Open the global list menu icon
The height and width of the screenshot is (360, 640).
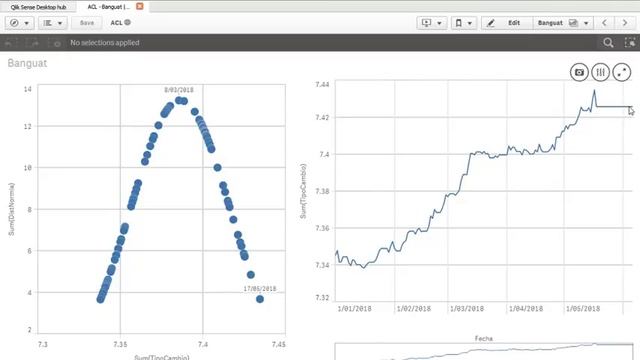coord(48,23)
